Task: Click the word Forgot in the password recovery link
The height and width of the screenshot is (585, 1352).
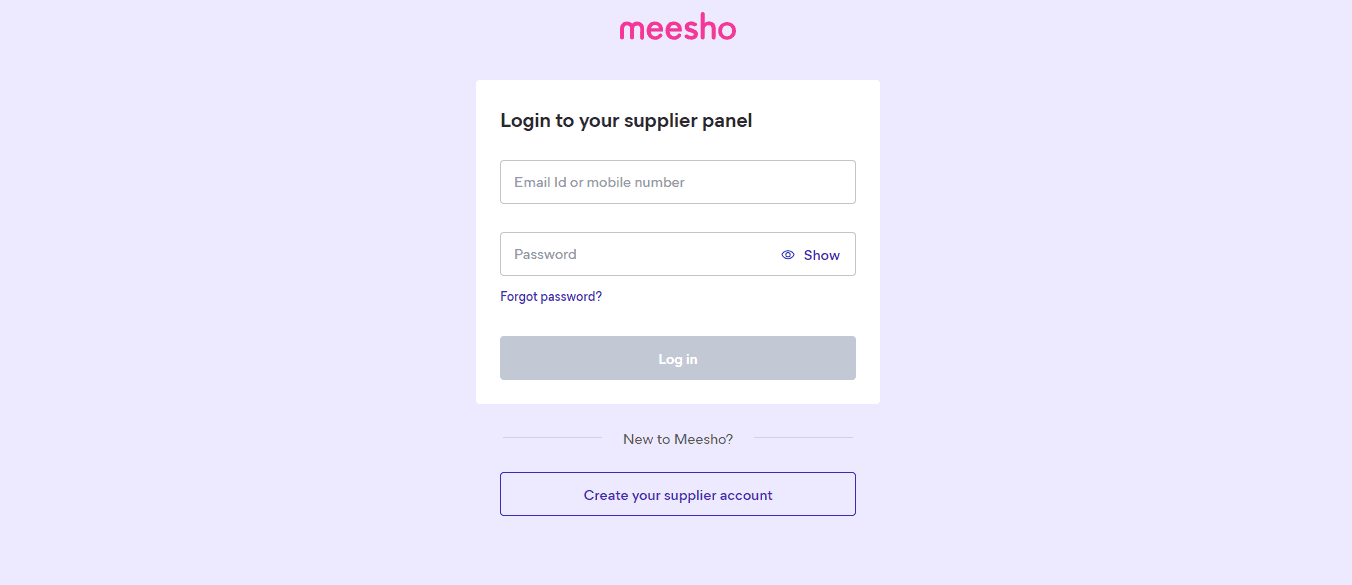Action: [519, 297]
